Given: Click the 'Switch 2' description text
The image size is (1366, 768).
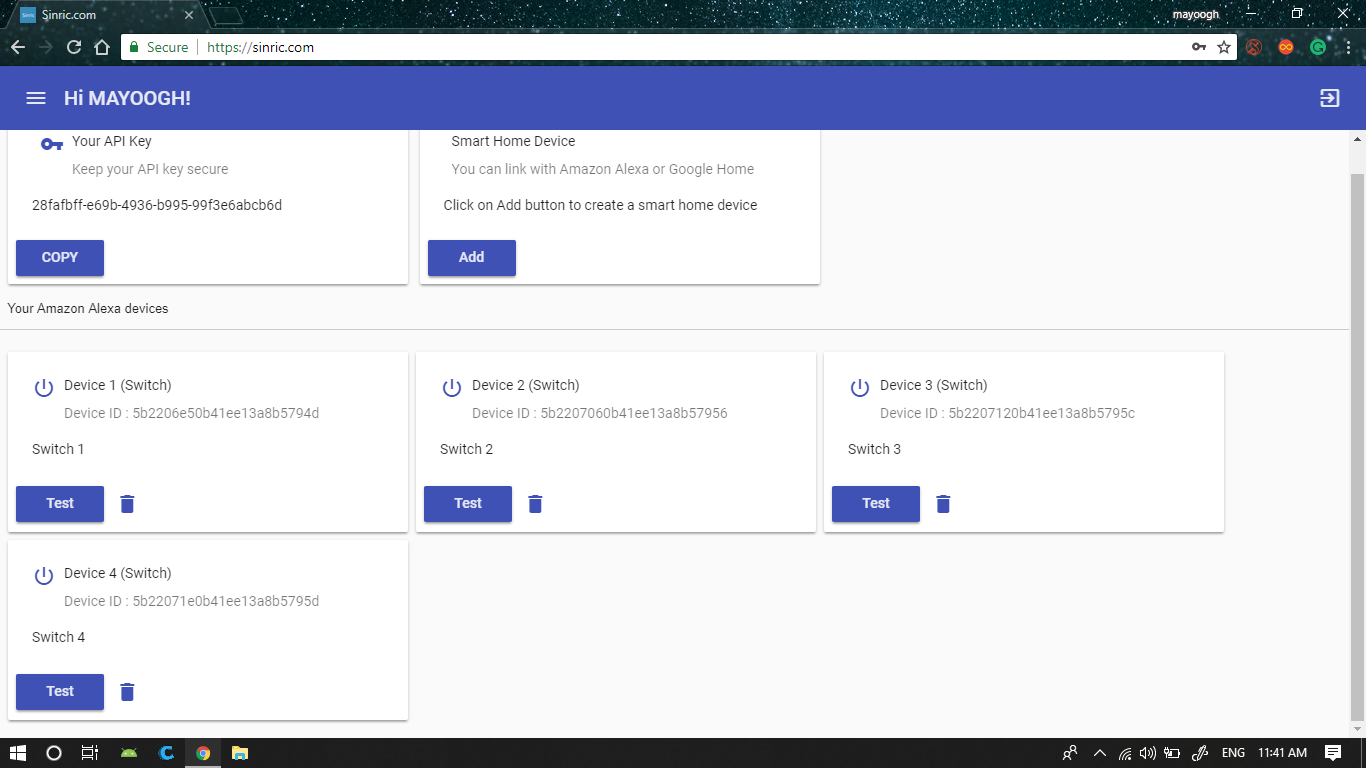Looking at the screenshot, I should pyautogui.click(x=467, y=449).
